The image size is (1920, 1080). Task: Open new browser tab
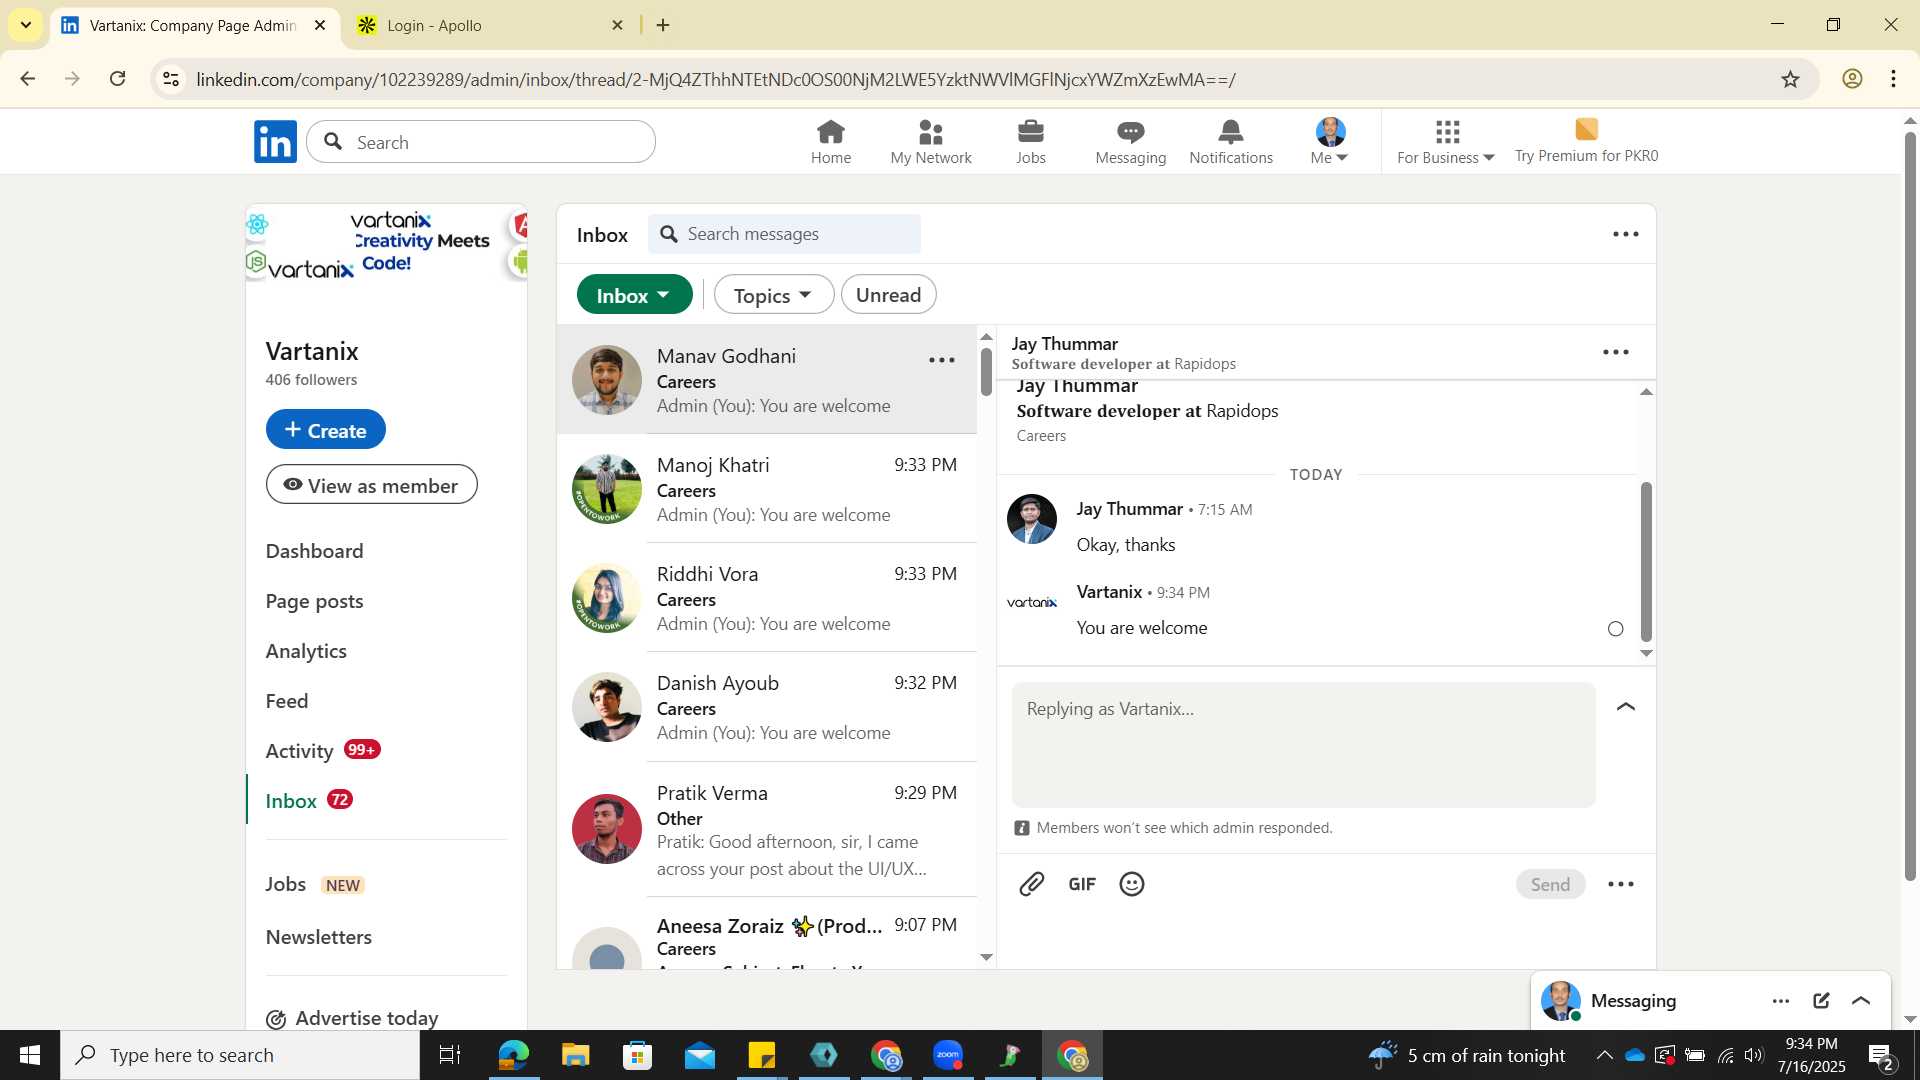tap(663, 25)
